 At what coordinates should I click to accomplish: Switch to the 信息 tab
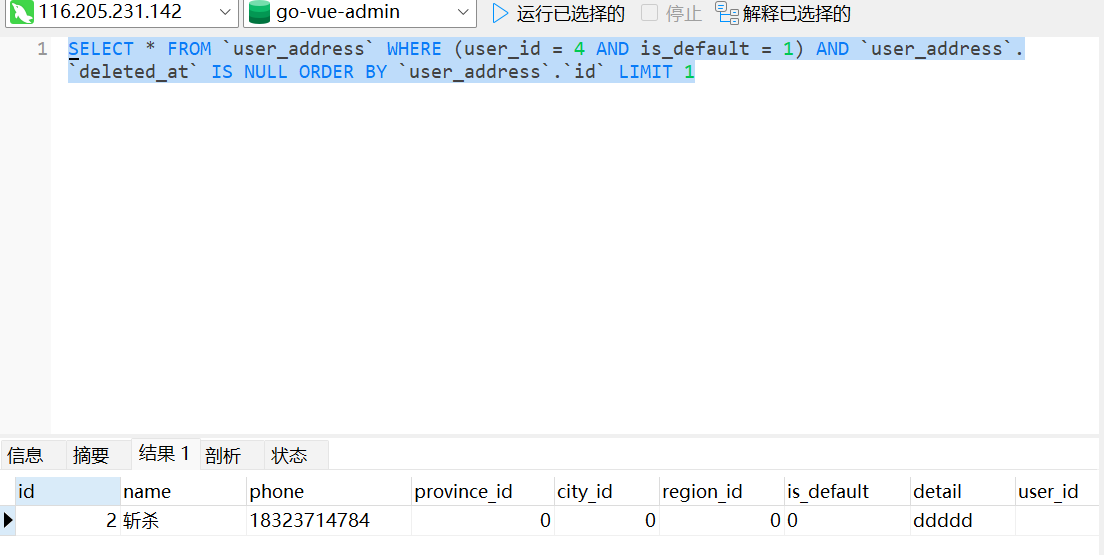[x=33, y=455]
